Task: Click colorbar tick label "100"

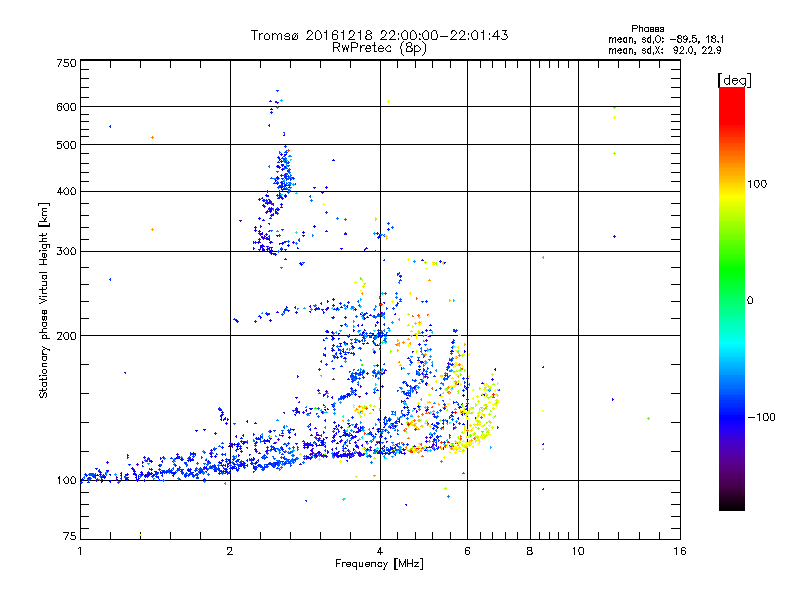Action: [757, 184]
